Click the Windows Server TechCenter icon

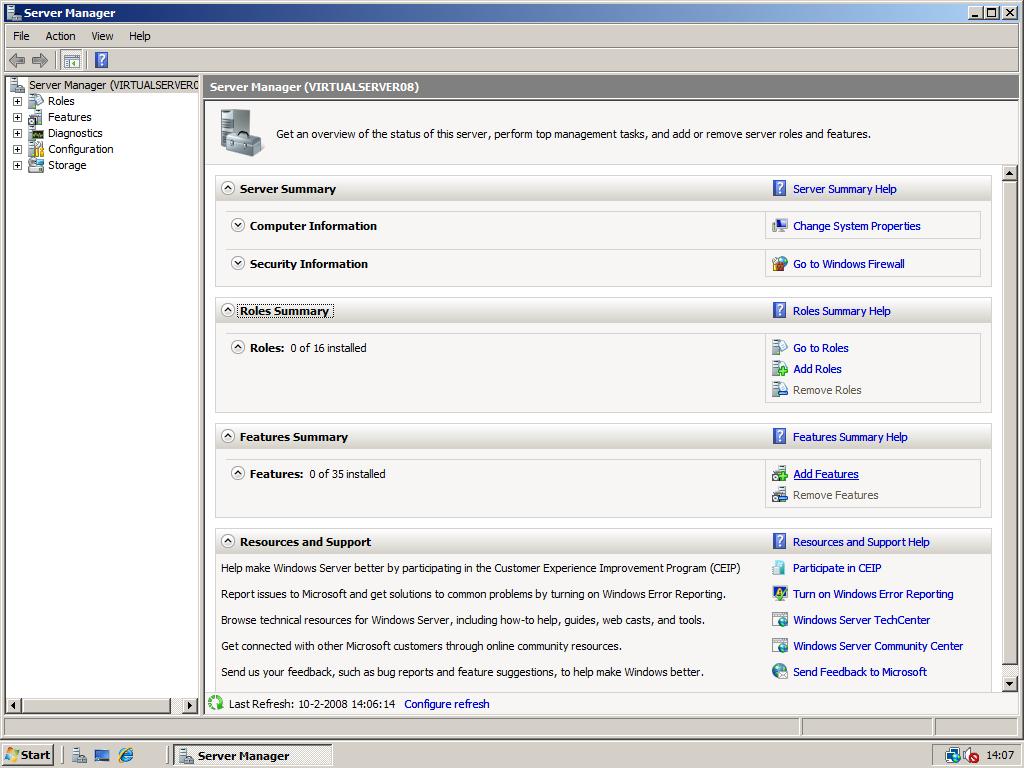tap(779, 620)
